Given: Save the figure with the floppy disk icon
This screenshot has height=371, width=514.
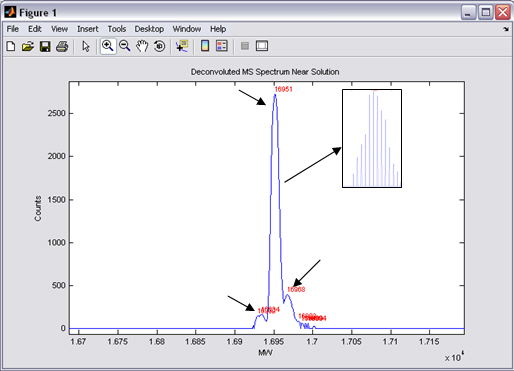Looking at the screenshot, I should coord(45,46).
